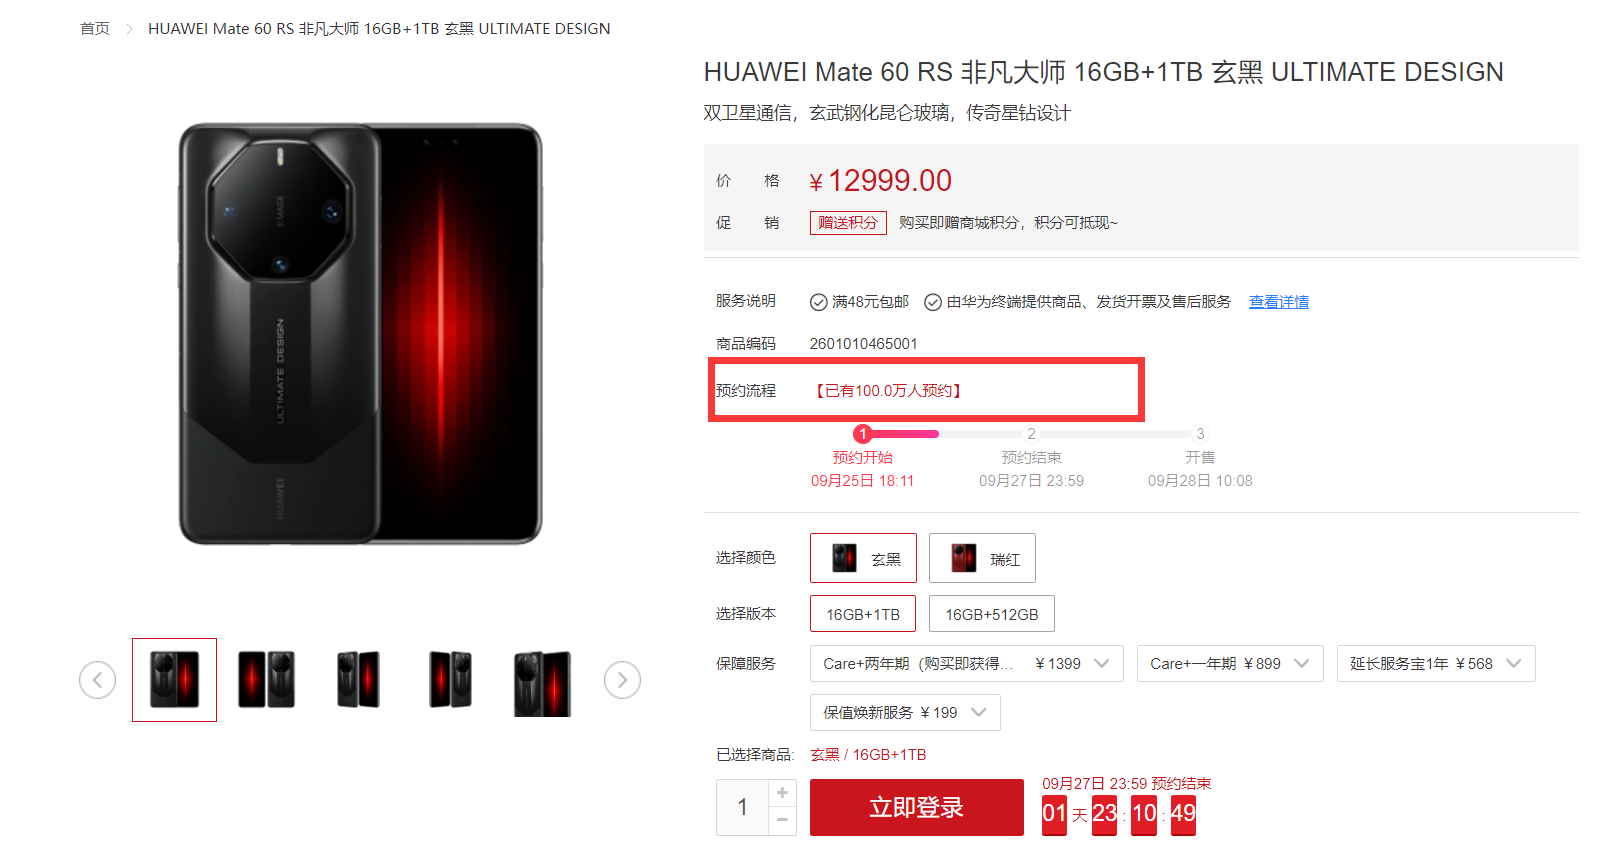The width and height of the screenshot is (1612, 865).
Task: Choose the 16GB+512GB version
Action: 992,614
